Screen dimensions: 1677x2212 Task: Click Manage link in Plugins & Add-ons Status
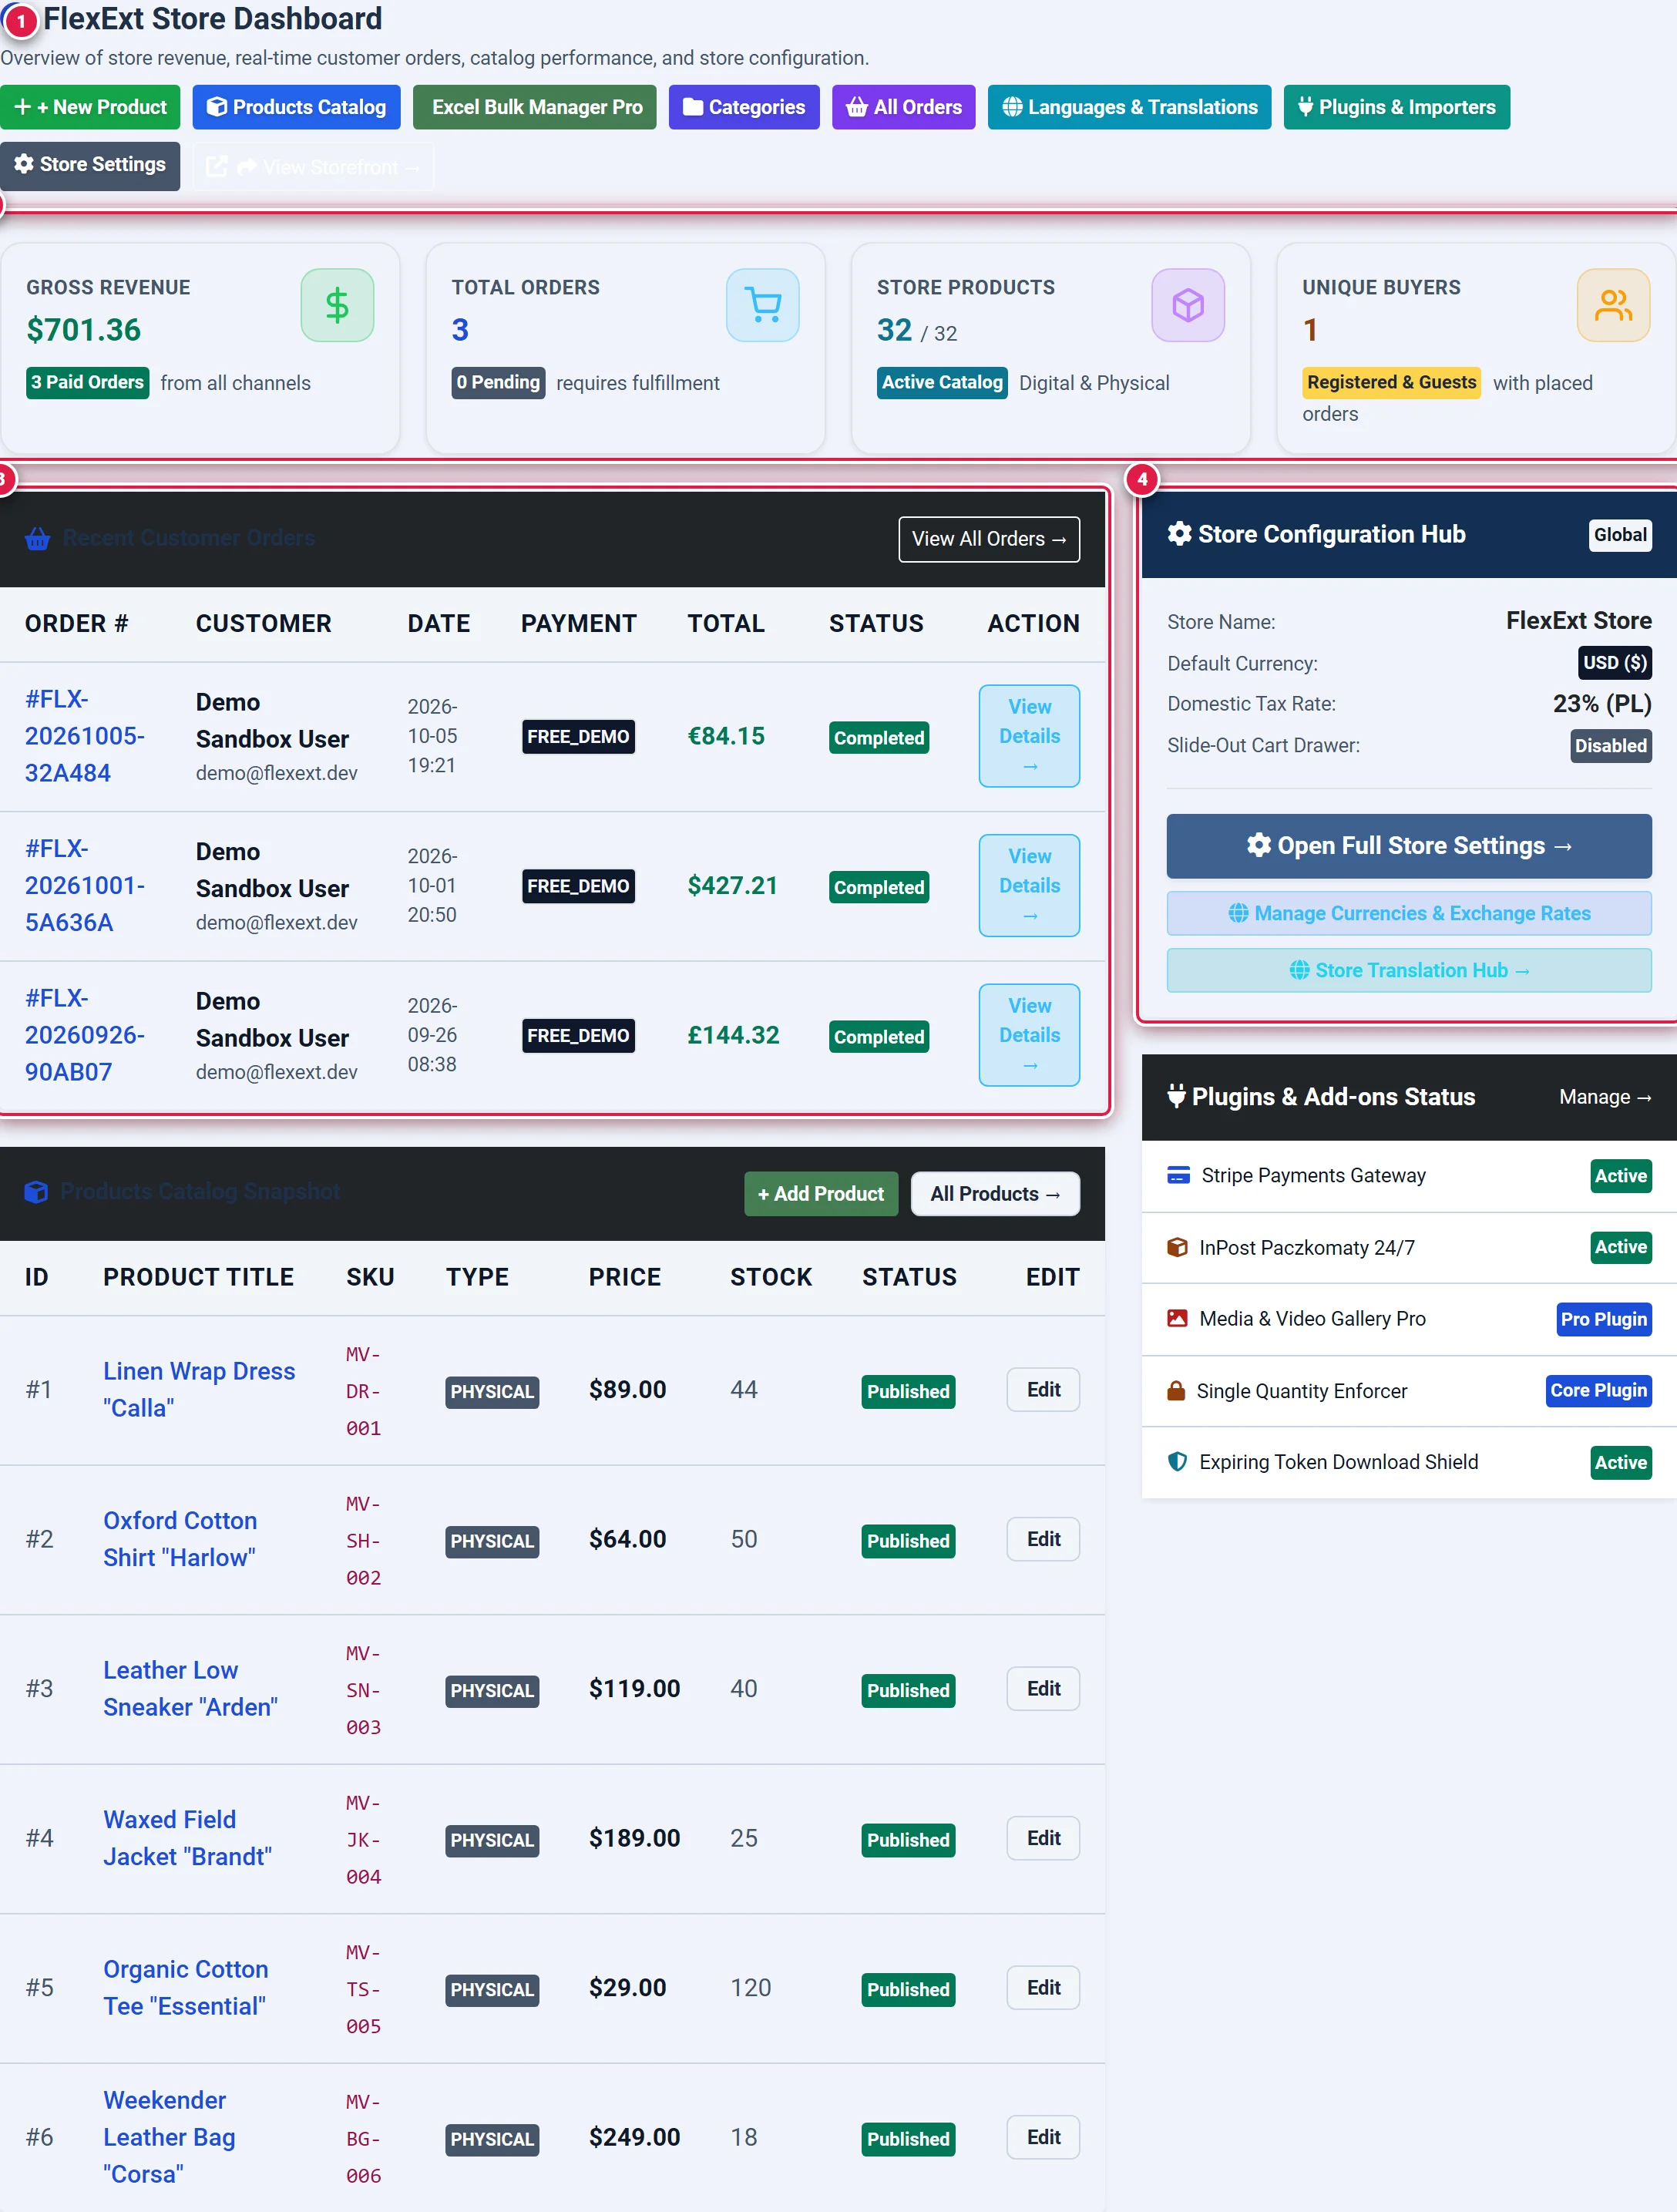[x=1605, y=1097]
